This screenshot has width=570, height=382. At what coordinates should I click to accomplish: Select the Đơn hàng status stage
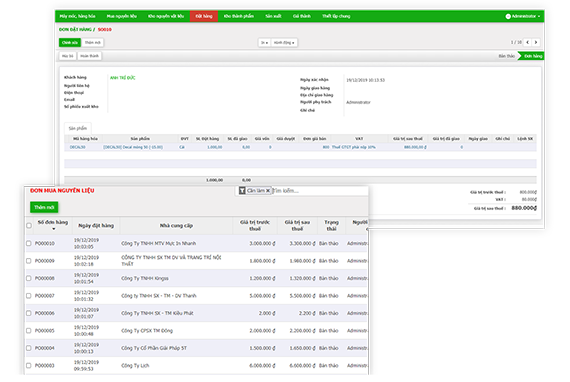[533, 56]
